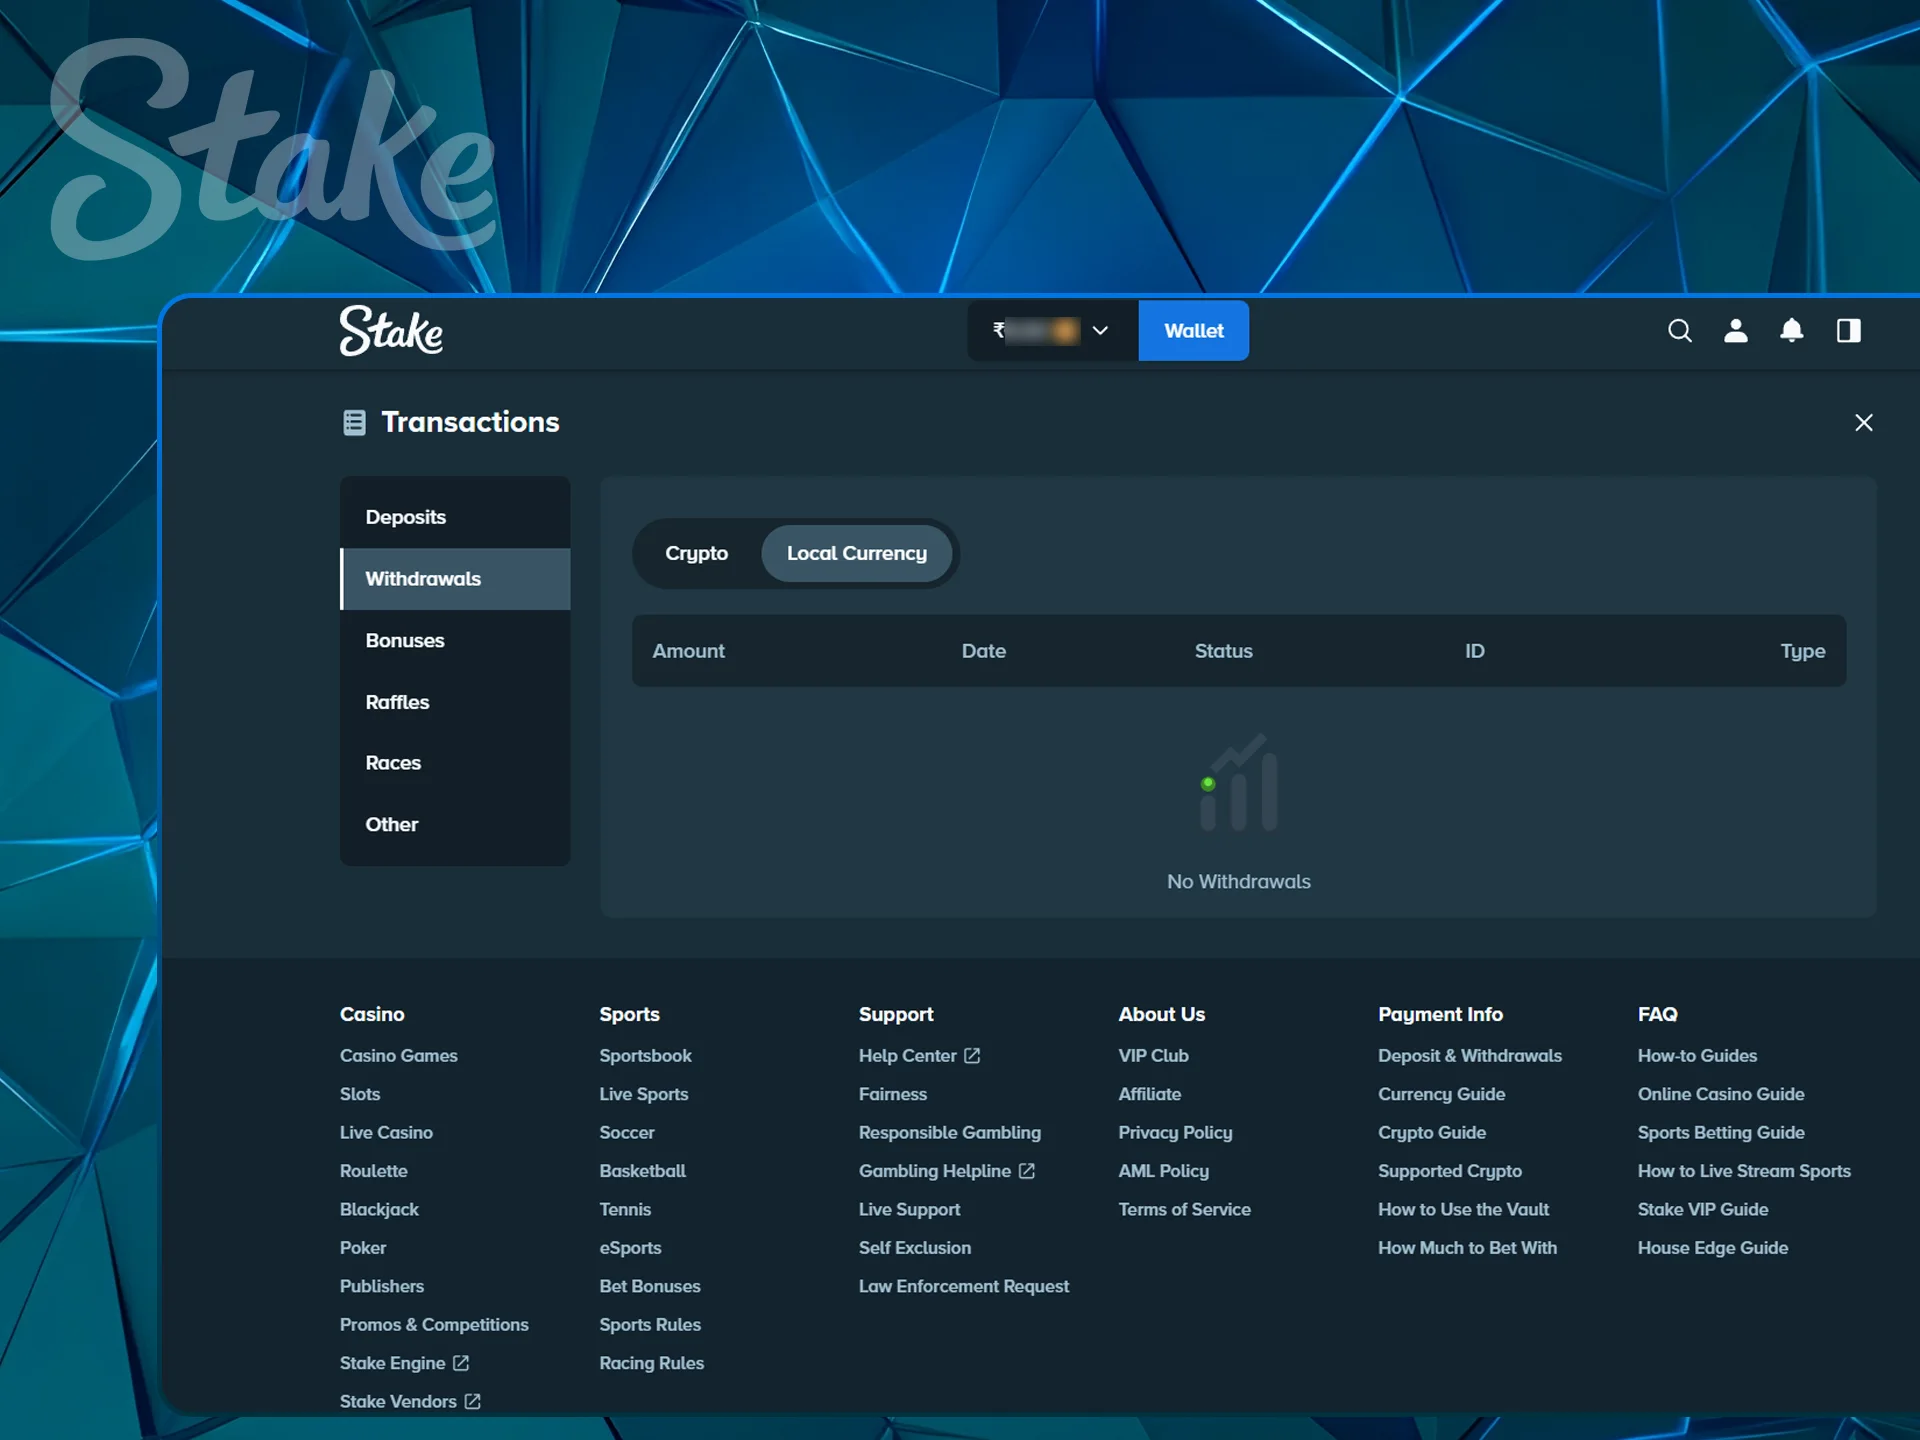Open the Law Enforcement Request link

(x=964, y=1286)
